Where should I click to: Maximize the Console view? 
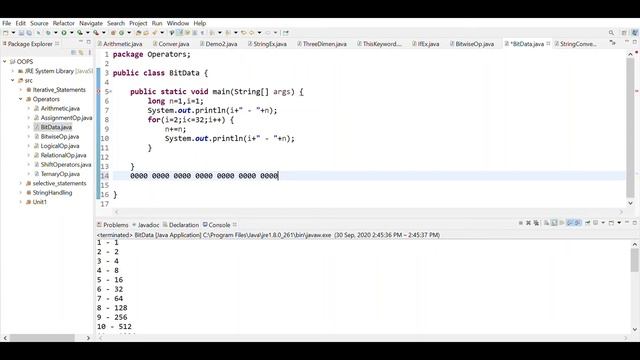635,223
